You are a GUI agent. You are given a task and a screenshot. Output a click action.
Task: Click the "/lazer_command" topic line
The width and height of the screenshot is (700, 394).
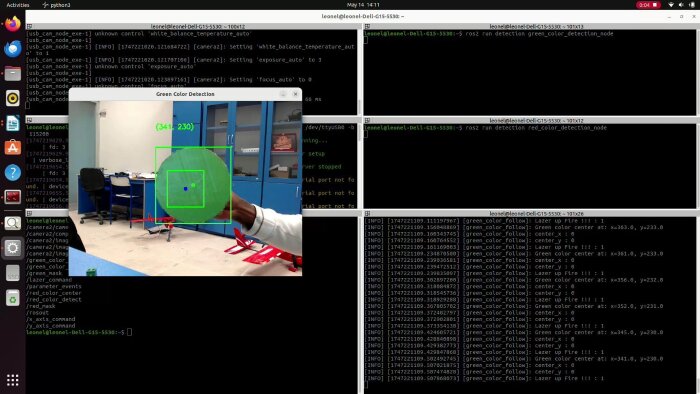point(49,280)
